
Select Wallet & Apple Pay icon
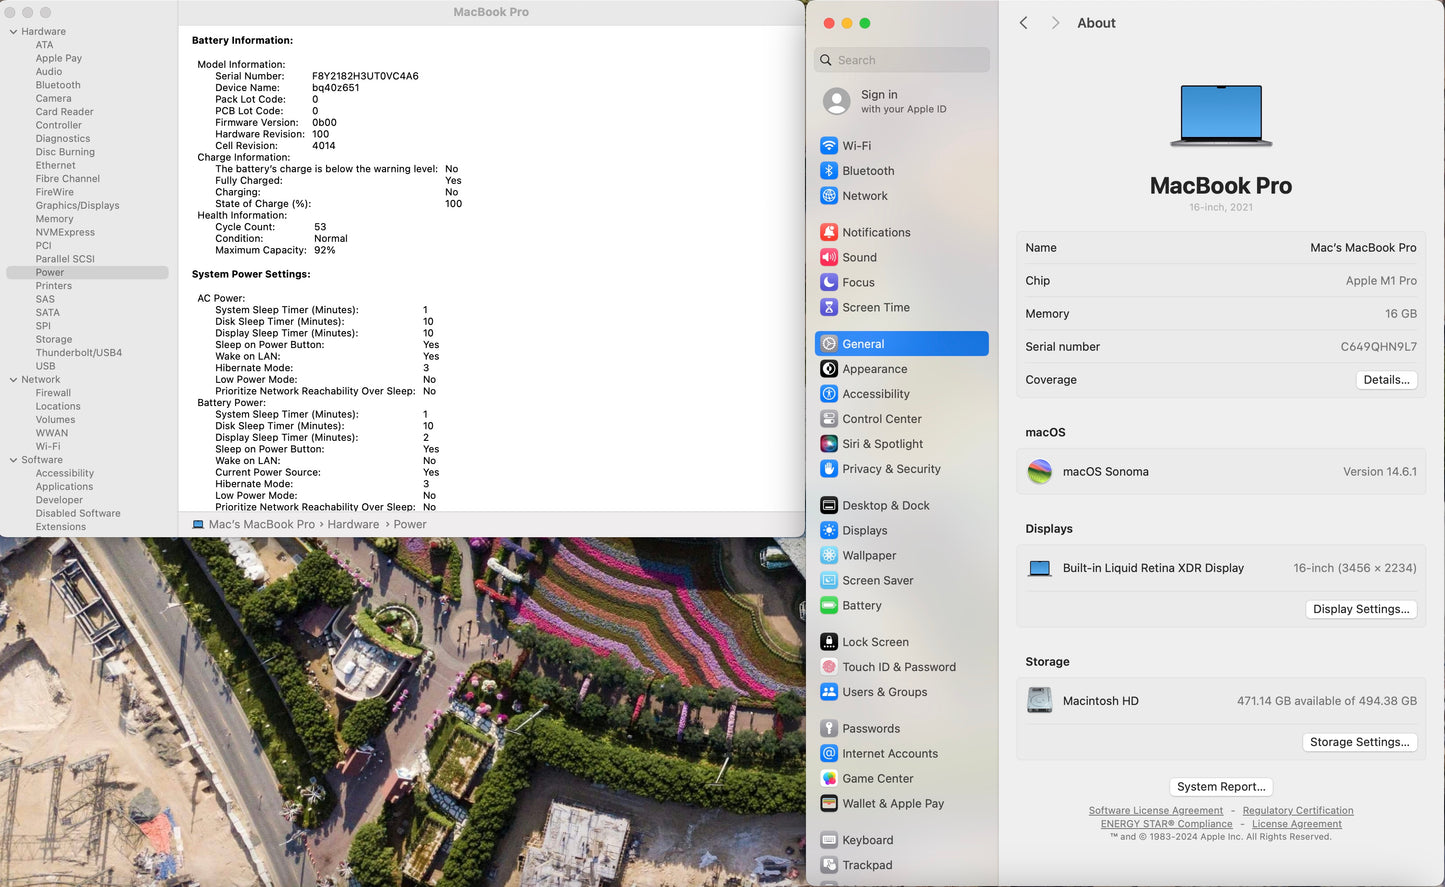click(829, 803)
